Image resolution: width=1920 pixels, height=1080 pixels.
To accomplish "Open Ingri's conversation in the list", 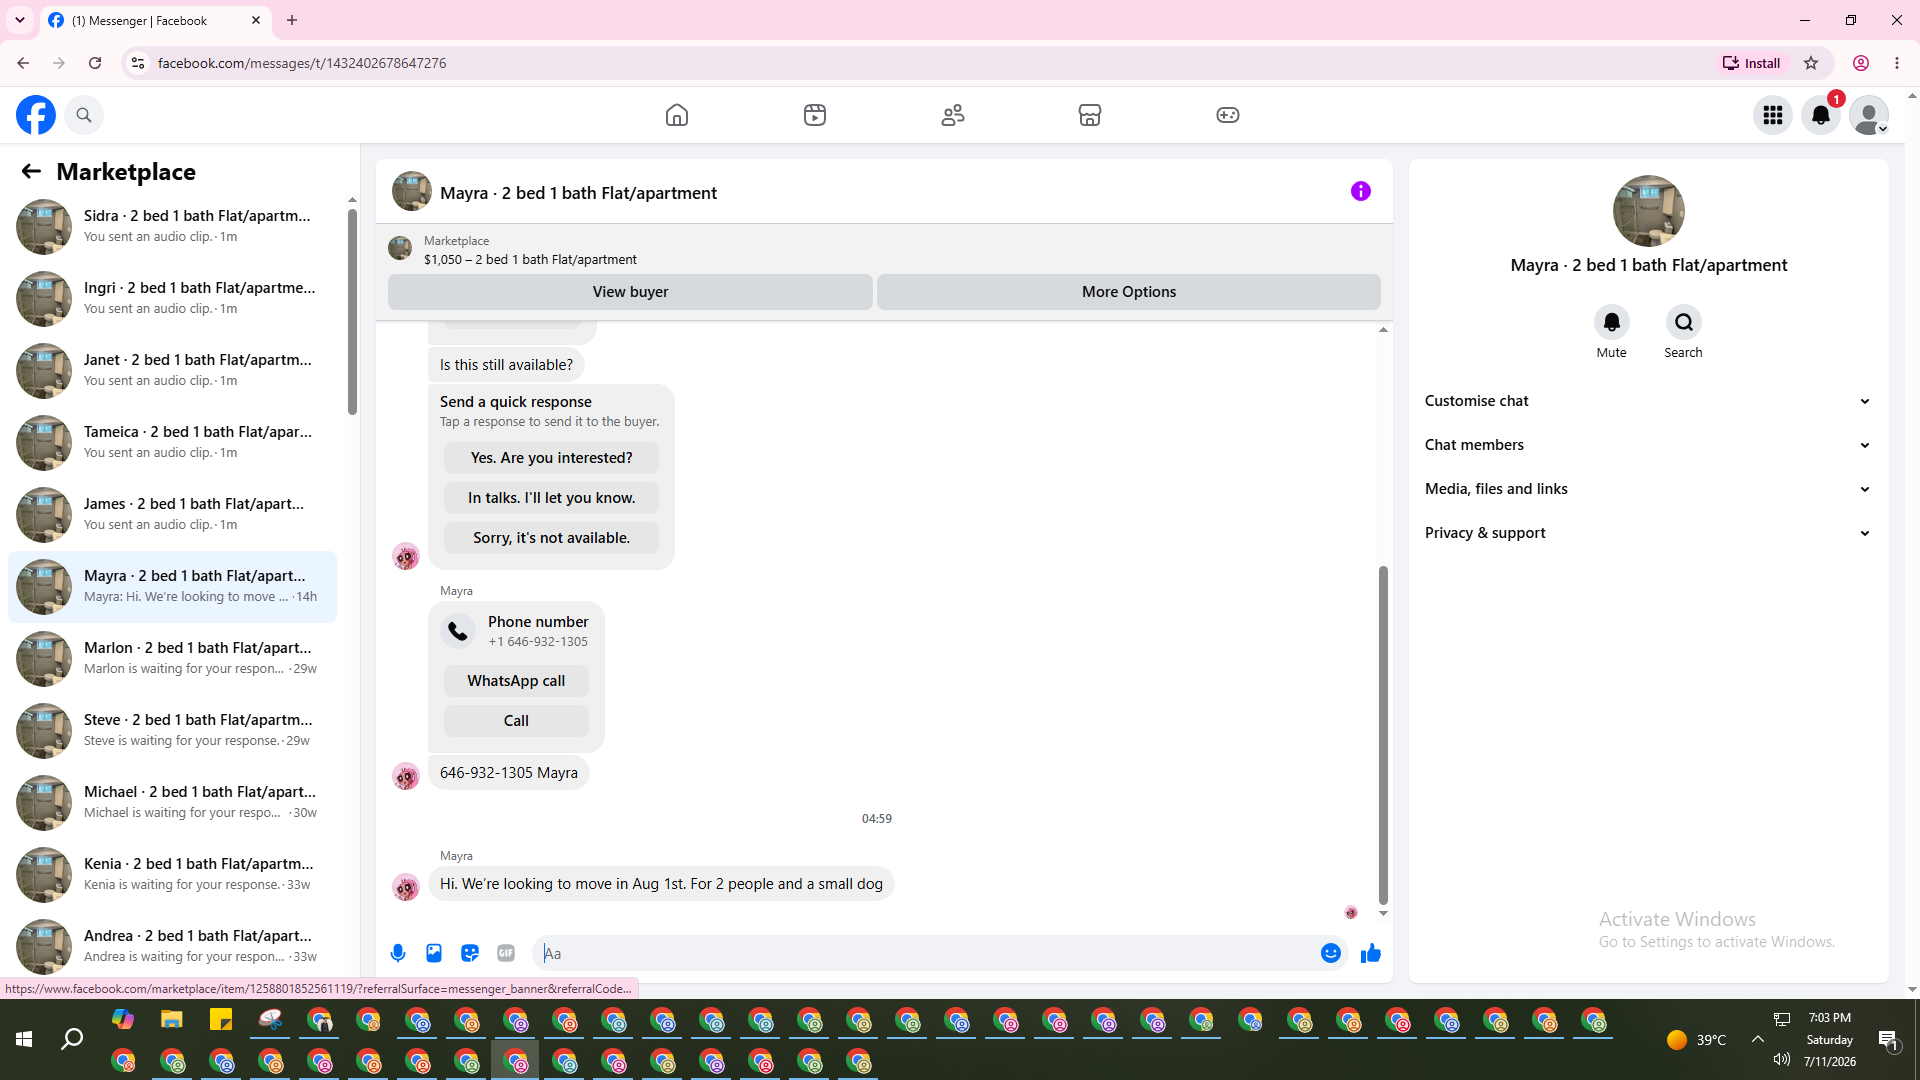I will click(172, 299).
